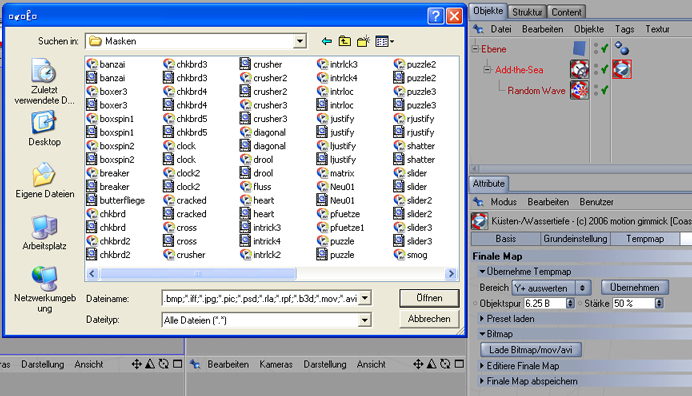The image size is (692, 396).
Task: Switch to the Struktur tab
Action: pos(527,12)
